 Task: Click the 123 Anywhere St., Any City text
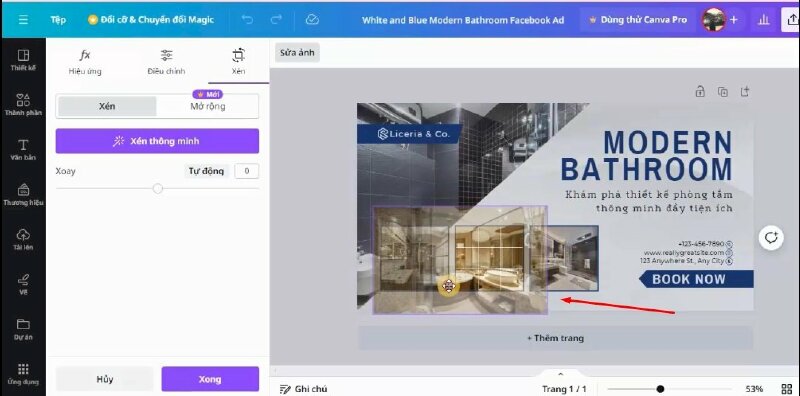(x=682, y=261)
